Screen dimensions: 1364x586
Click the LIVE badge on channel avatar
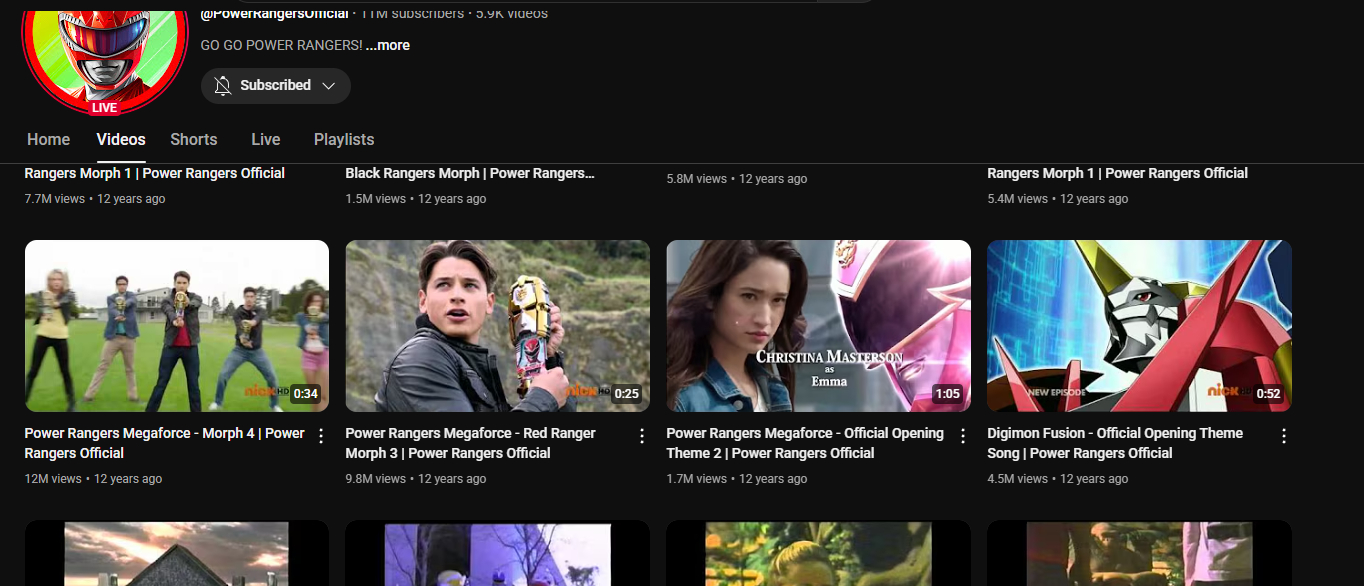pyautogui.click(x=104, y=107)
